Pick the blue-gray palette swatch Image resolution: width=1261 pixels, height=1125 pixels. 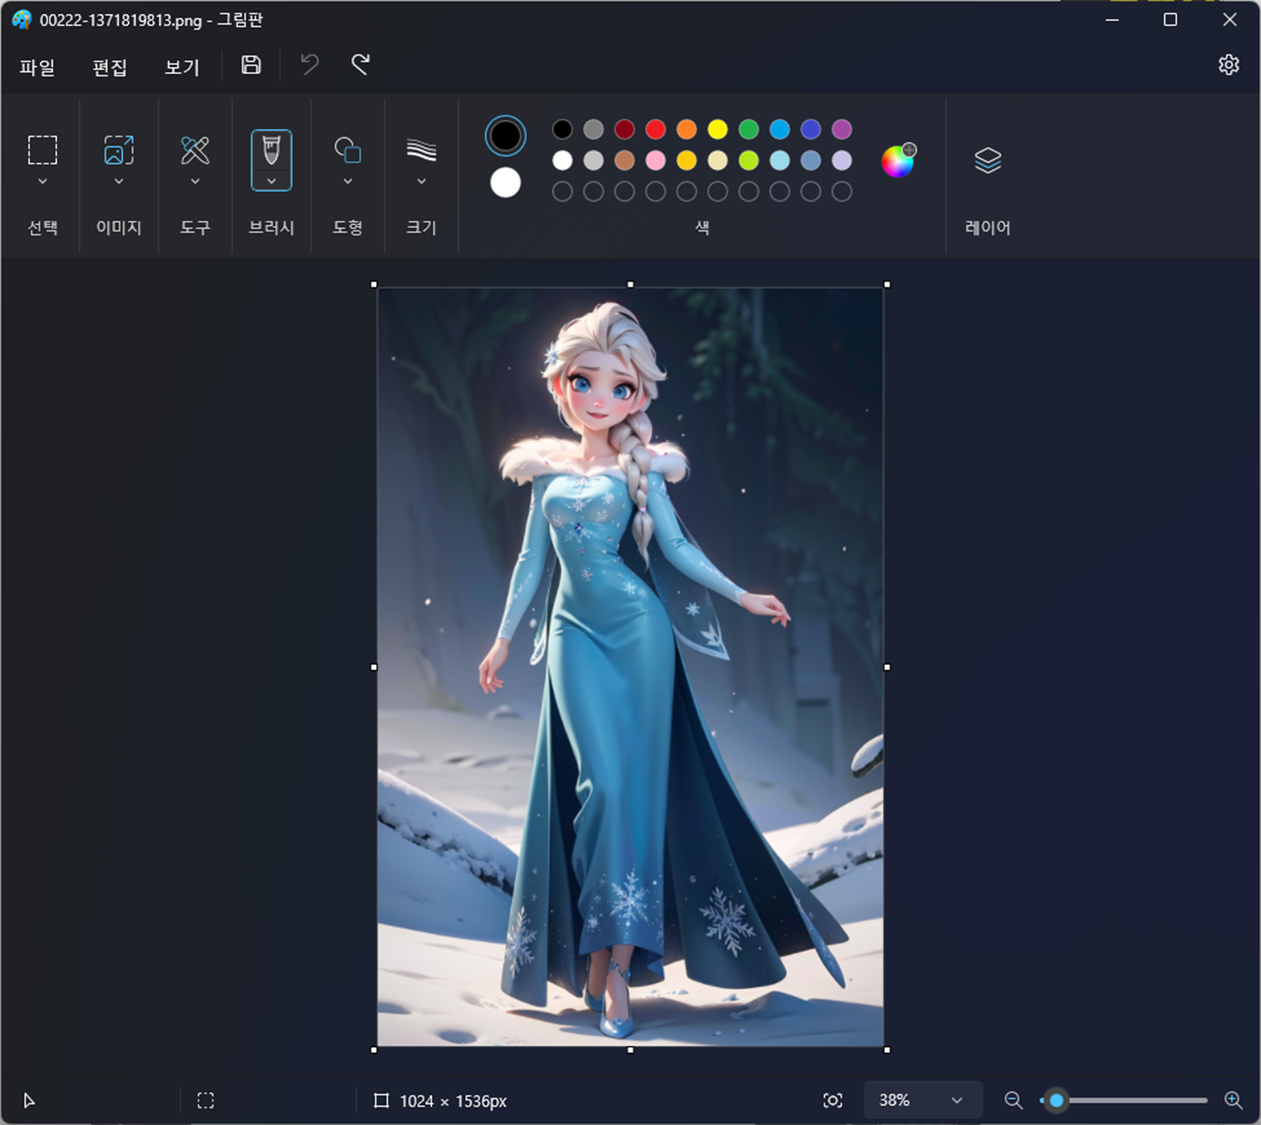810,160
